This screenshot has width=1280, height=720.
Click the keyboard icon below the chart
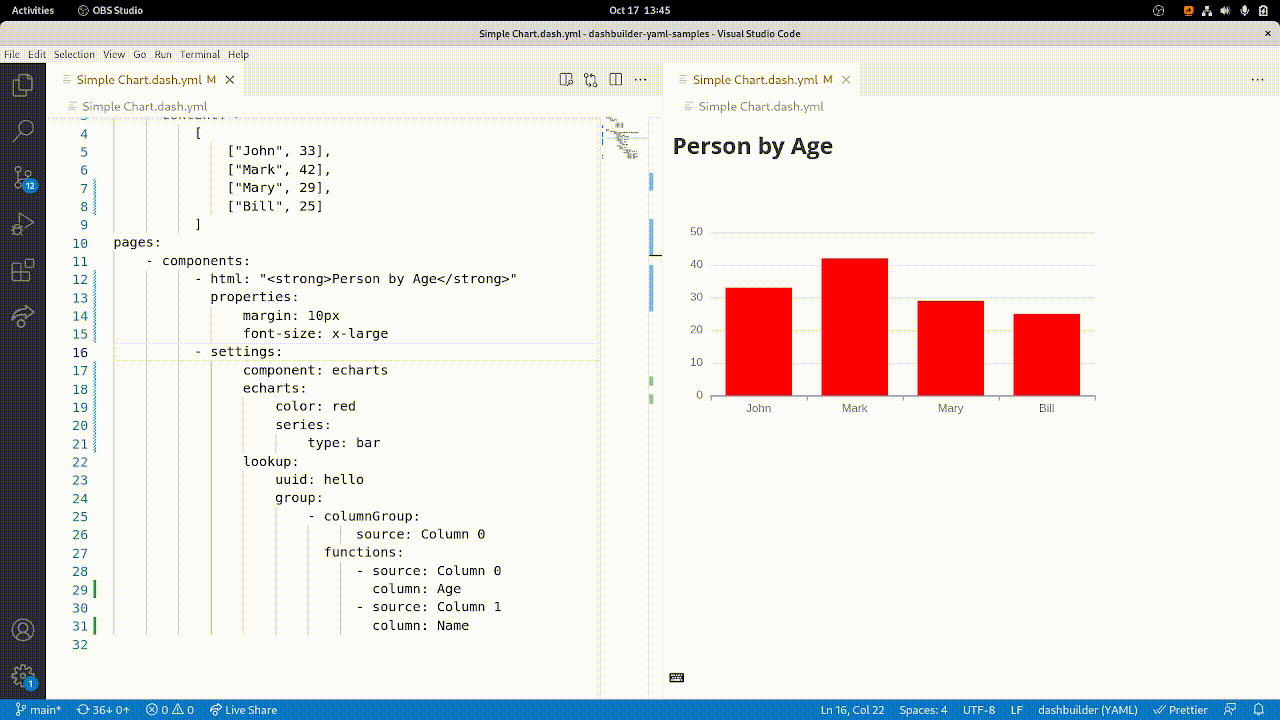(x=676, y=677)
